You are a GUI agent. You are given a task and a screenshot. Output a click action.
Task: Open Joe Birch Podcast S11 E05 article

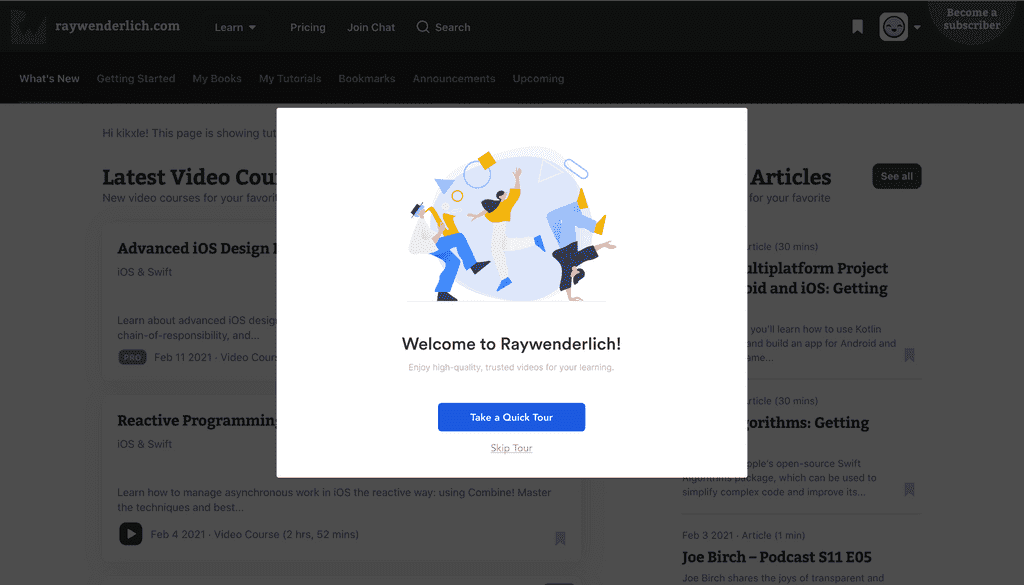[776, 557]
